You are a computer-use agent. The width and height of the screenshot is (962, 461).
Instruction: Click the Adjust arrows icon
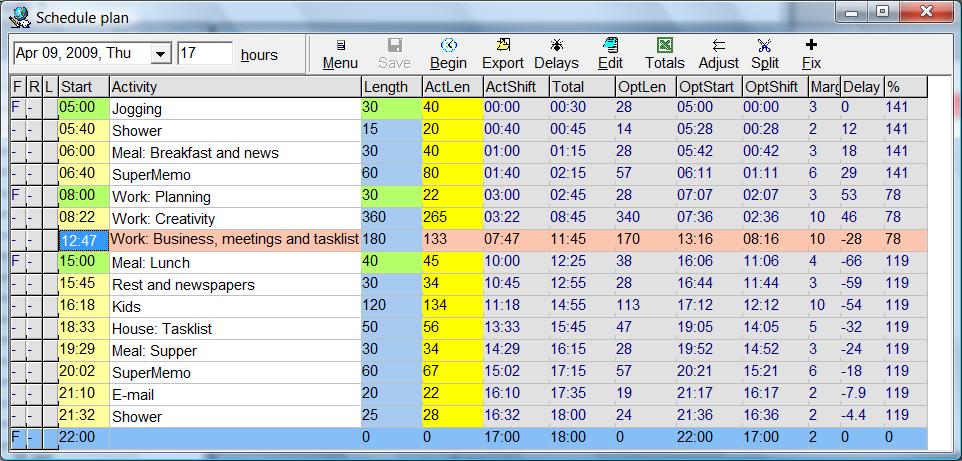point(718,46)
